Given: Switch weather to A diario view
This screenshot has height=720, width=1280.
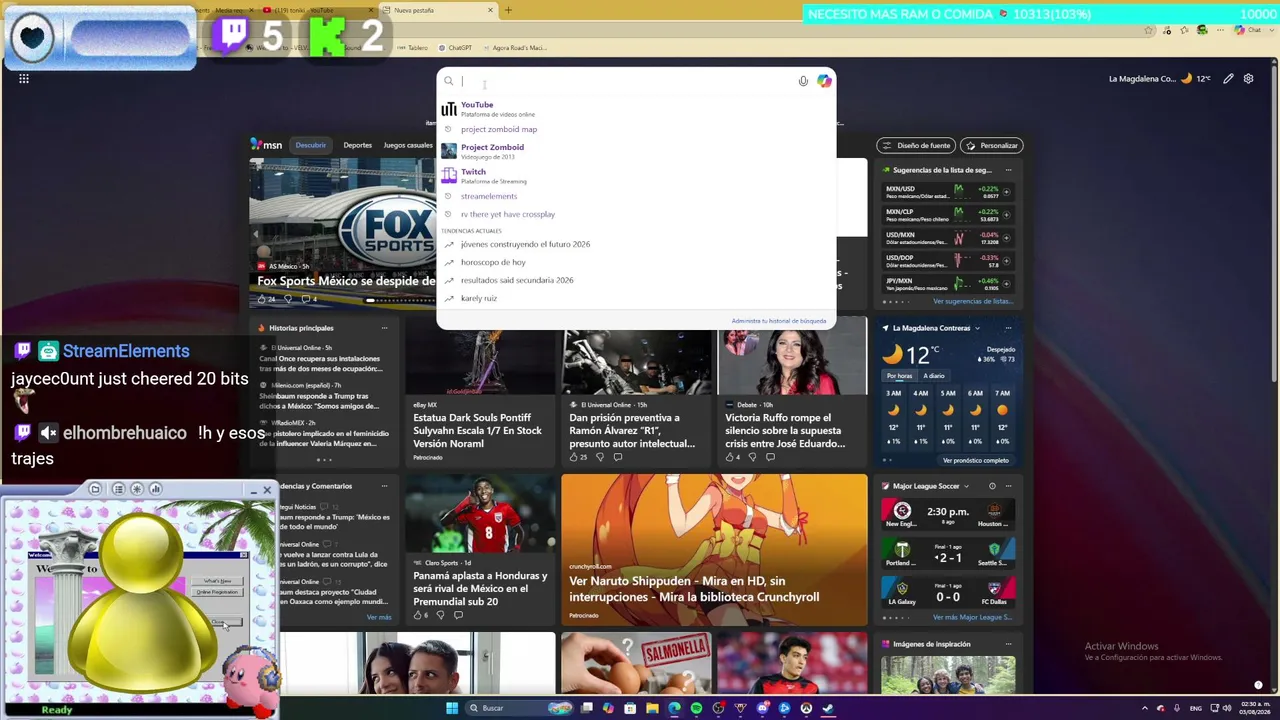Looking at the screenshot, I should (934, 376).
